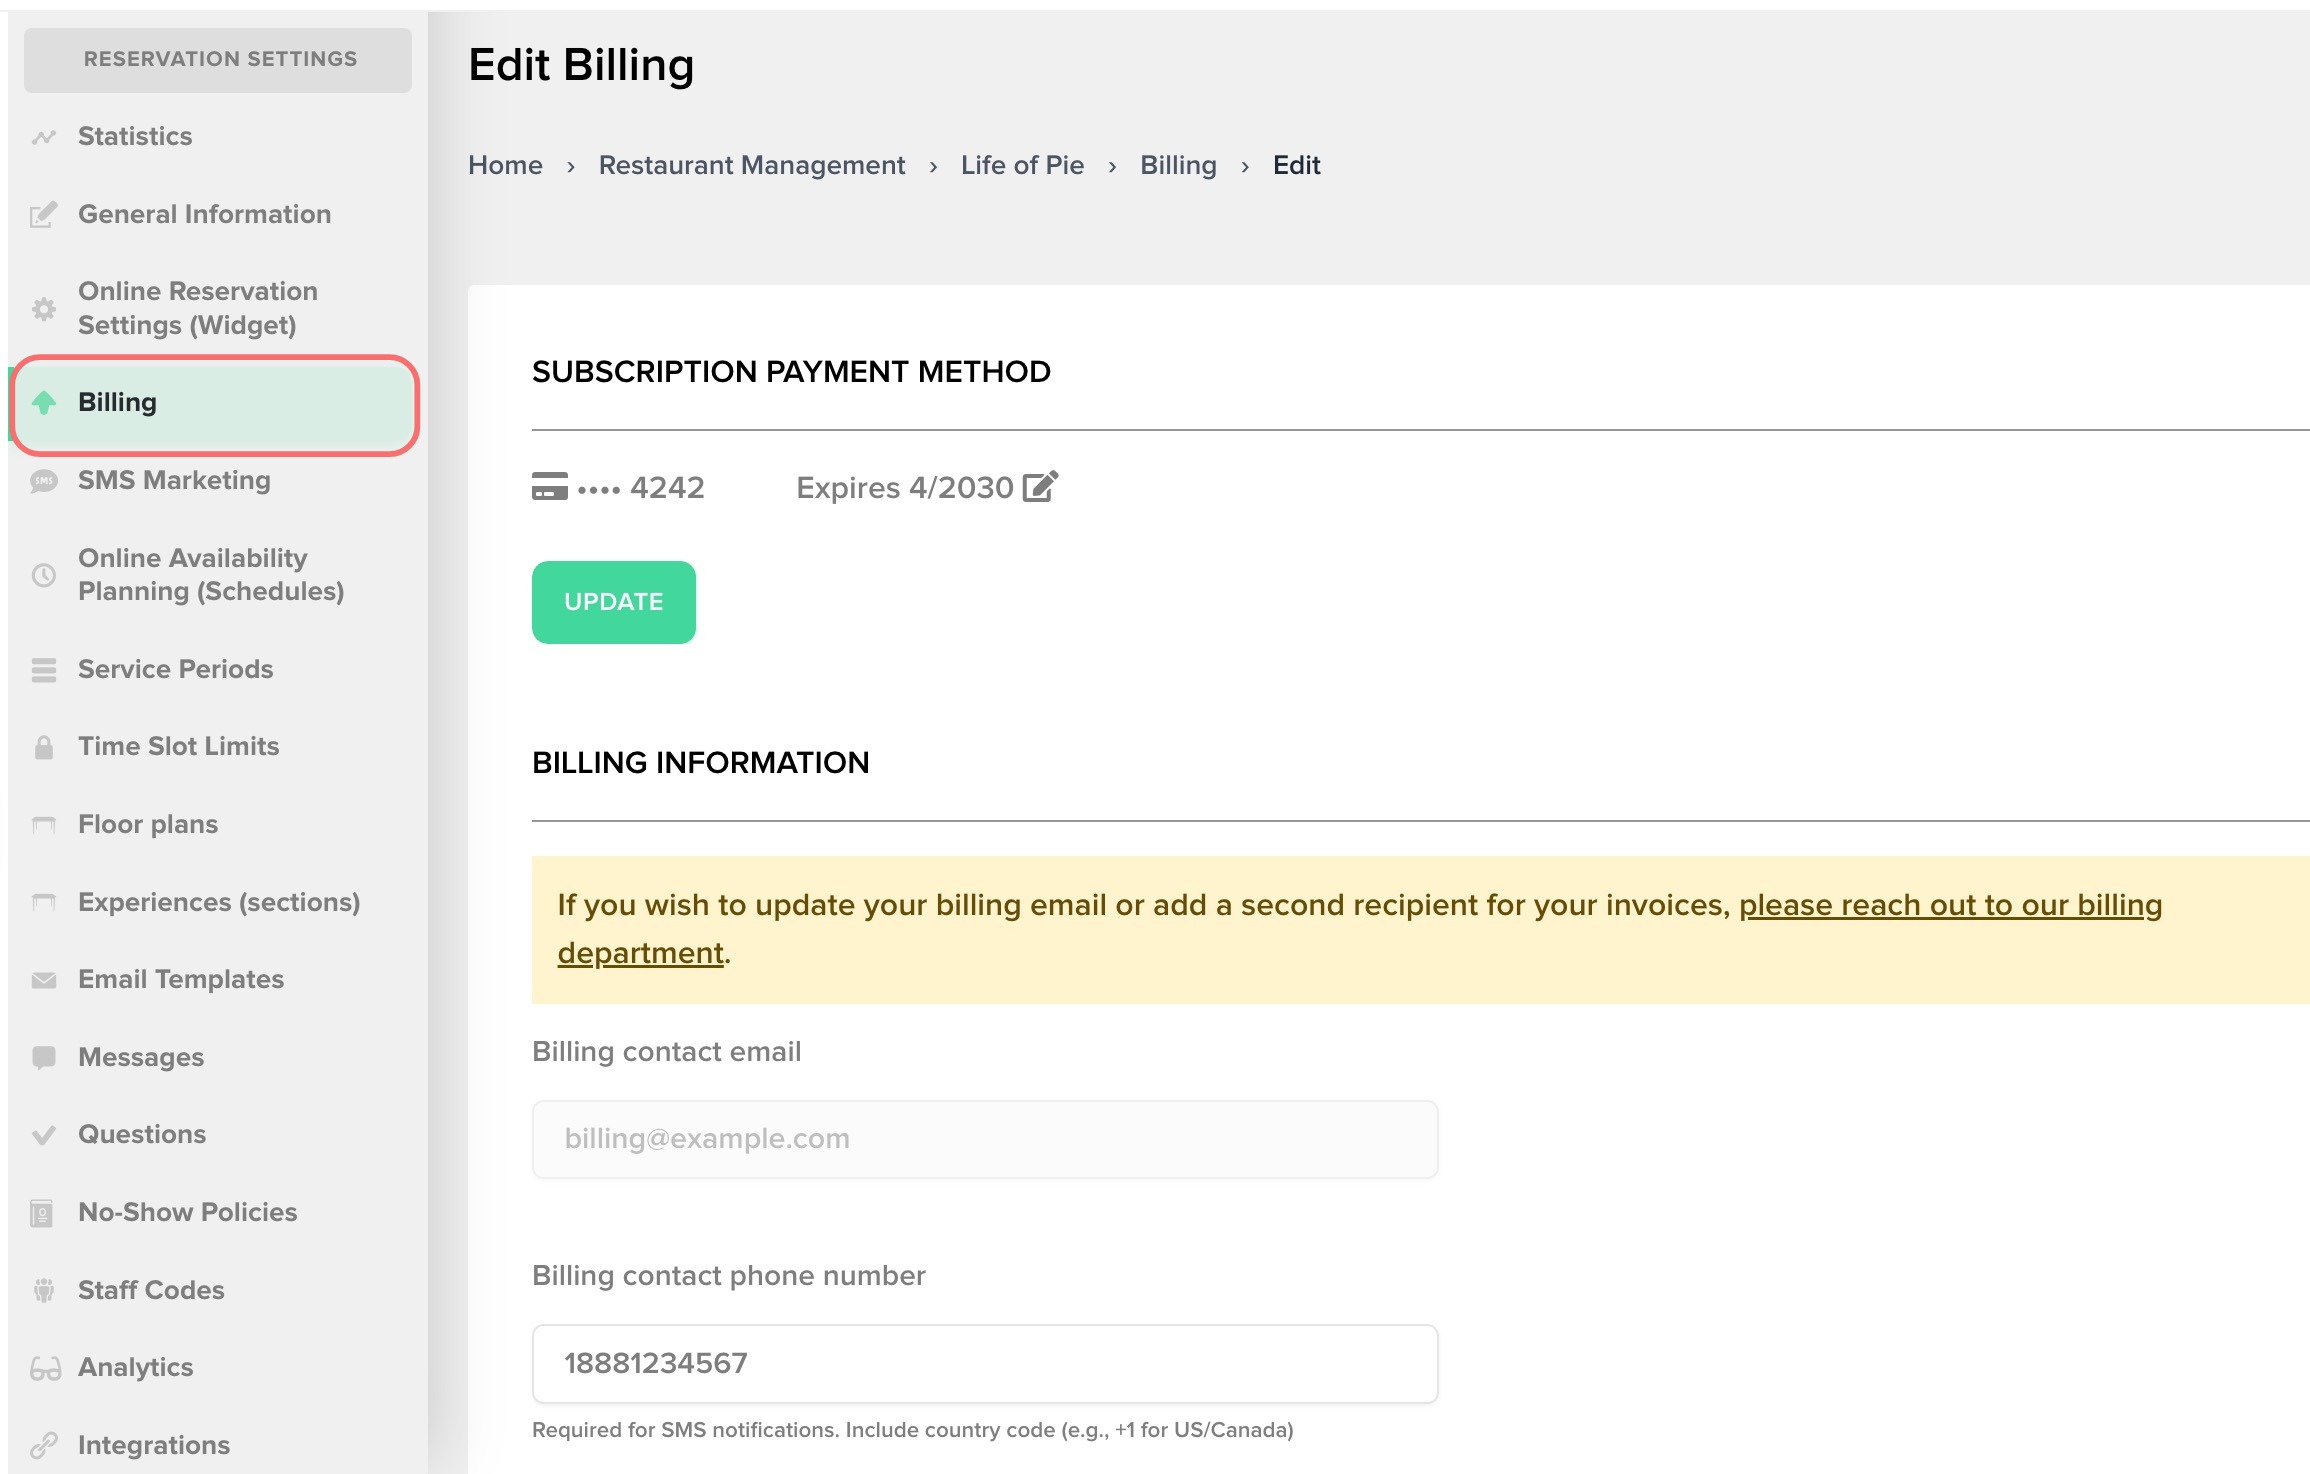Open the No-Show Policies menu item
Image resolution: width=2310 pixels, height=1474 pixels.
[x=187, y=1212]
